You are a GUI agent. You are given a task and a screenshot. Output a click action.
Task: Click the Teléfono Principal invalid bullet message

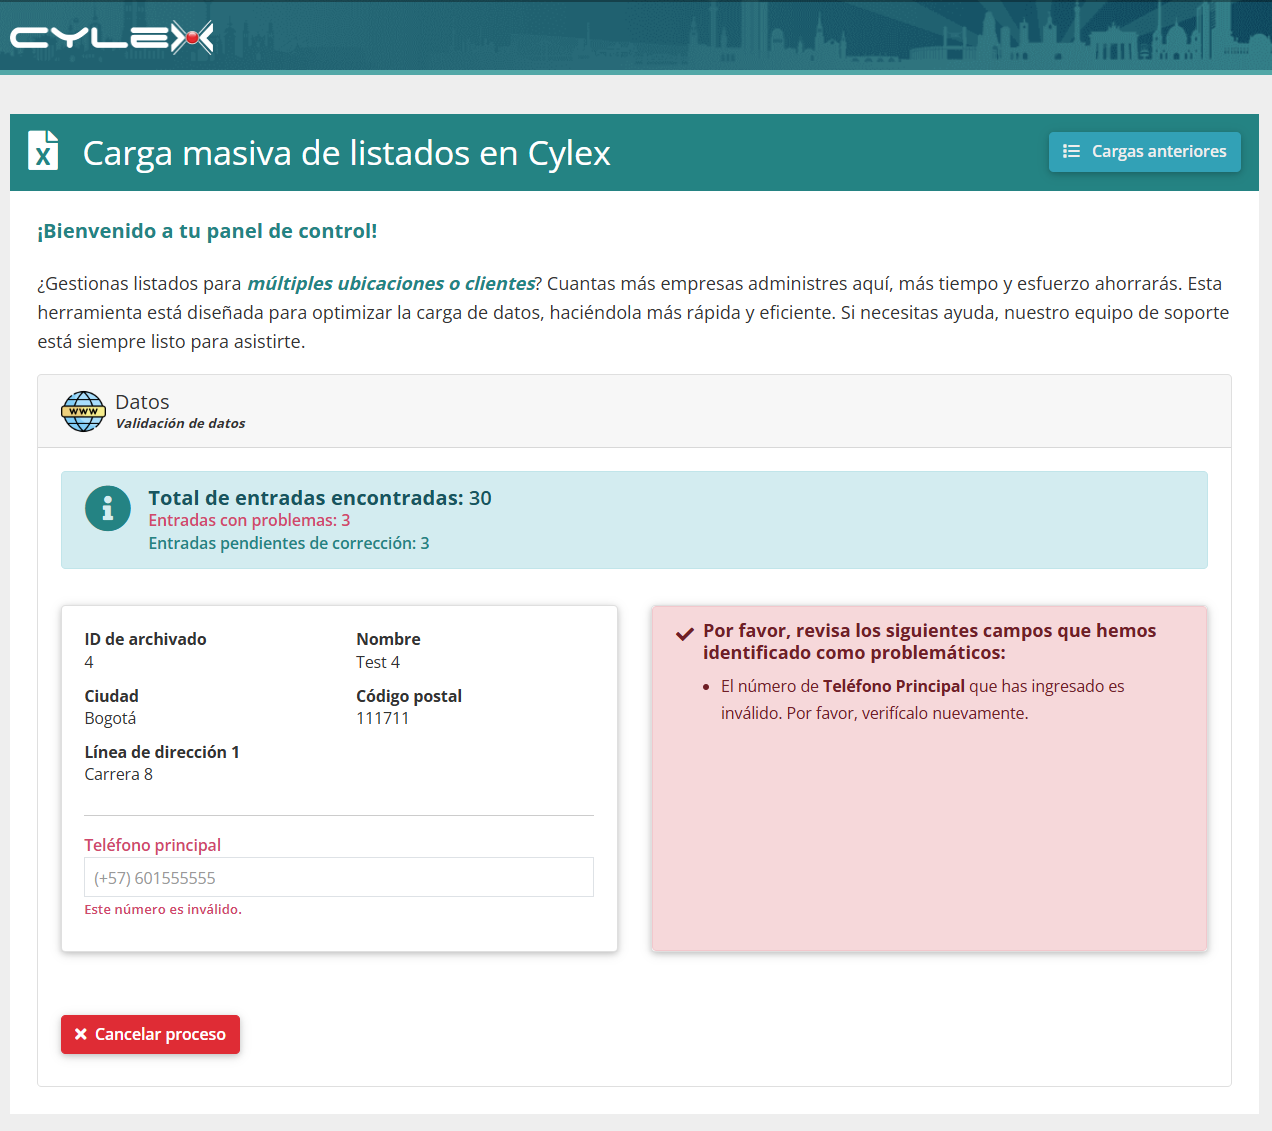tap(922, 699)
